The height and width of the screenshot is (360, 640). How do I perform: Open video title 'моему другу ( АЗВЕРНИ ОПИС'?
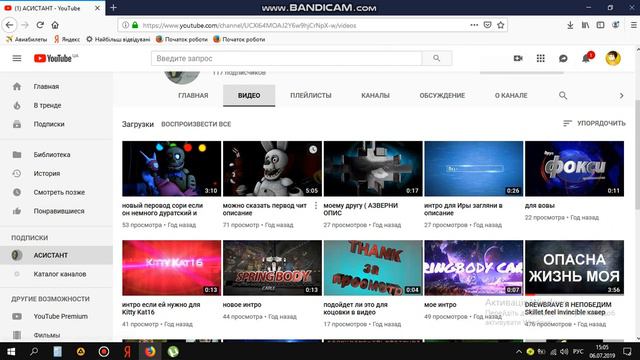click(361, 209)
